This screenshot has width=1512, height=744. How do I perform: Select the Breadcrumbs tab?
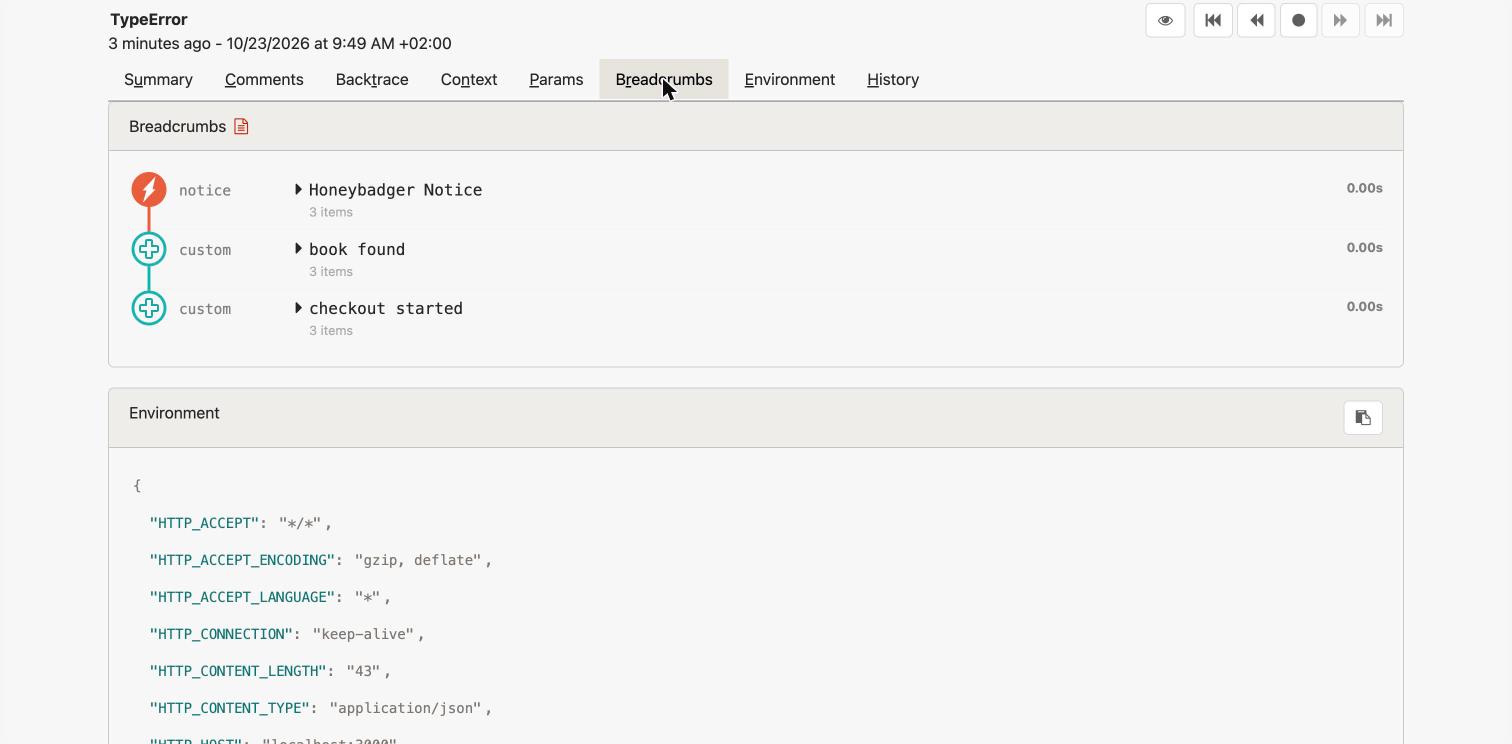tap(664, 80)
